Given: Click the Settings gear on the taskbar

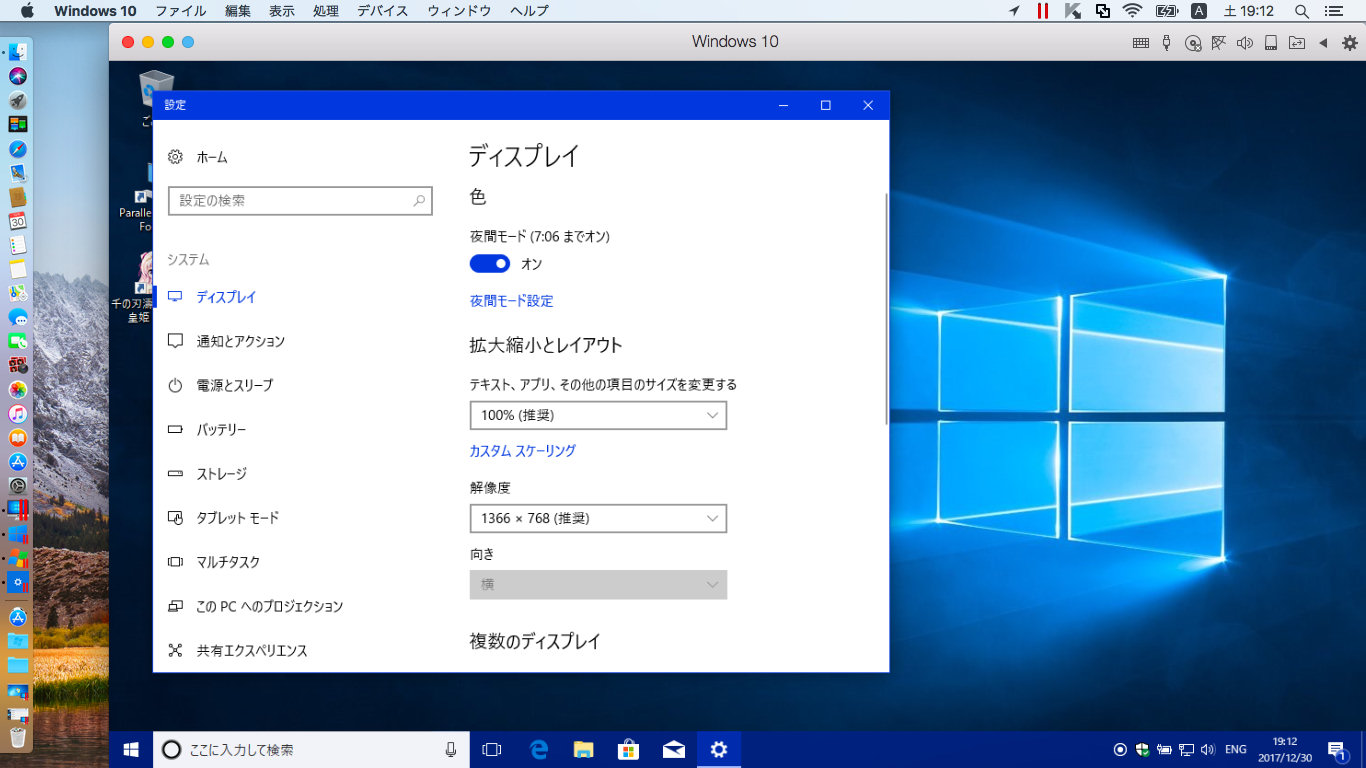Looking at the screenshot, I should [x=719, y=749].
